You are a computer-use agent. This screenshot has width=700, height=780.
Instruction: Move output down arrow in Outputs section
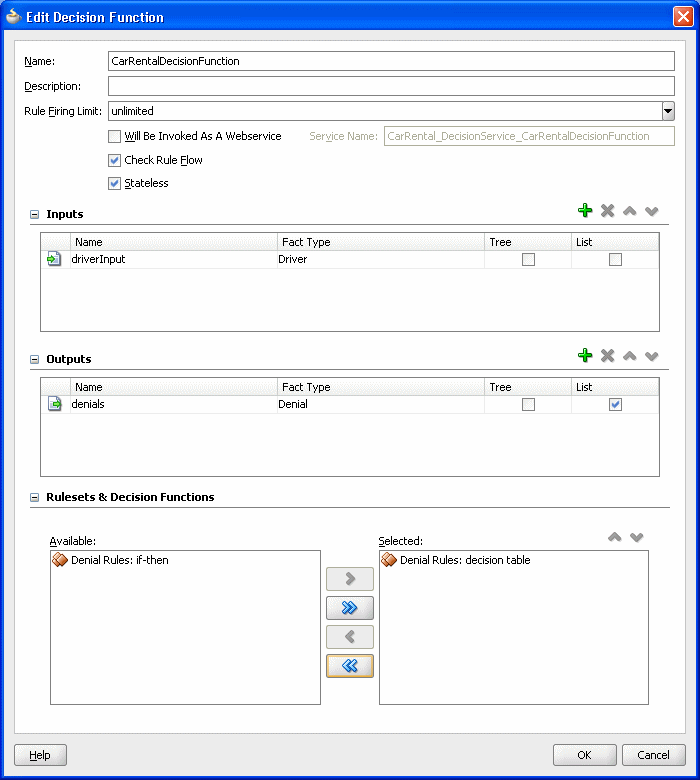(651, 356)
